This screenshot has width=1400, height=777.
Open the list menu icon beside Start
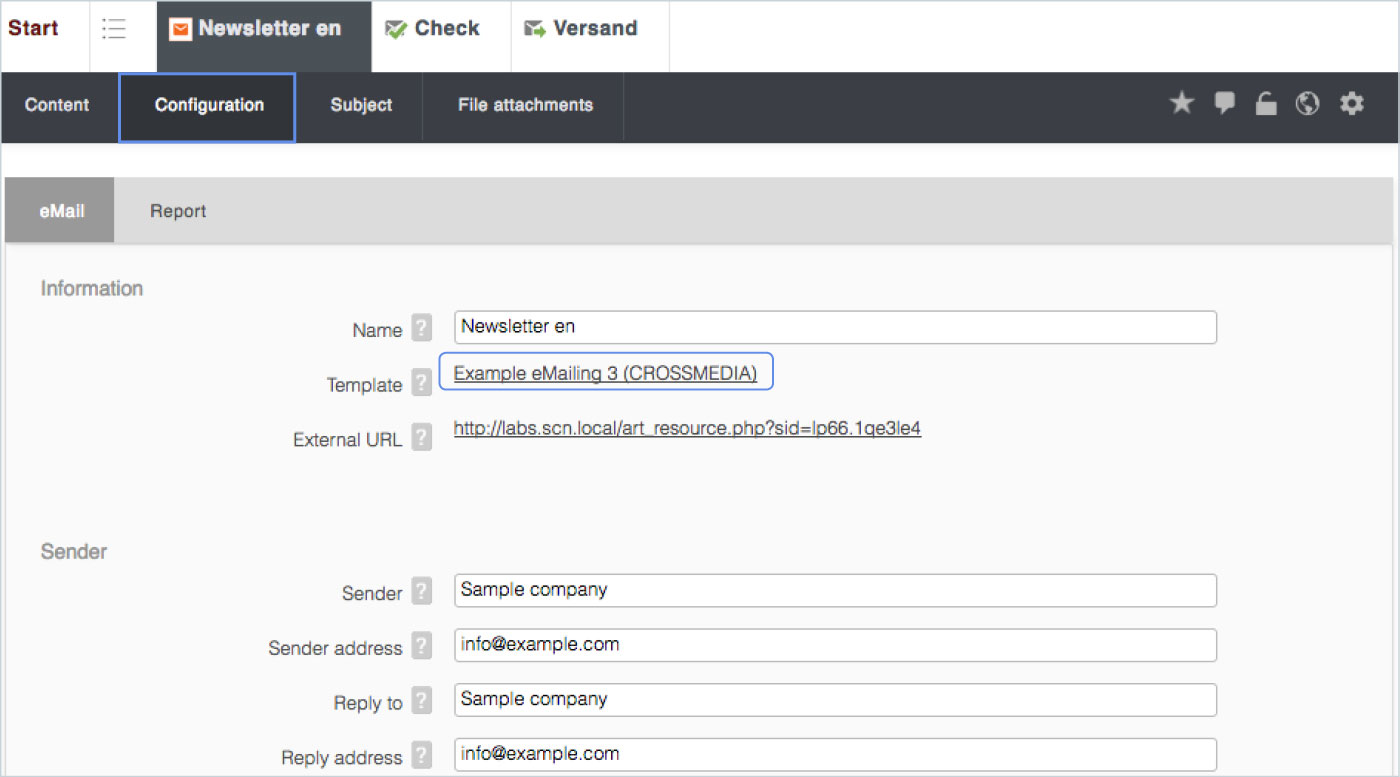point(114,29)
